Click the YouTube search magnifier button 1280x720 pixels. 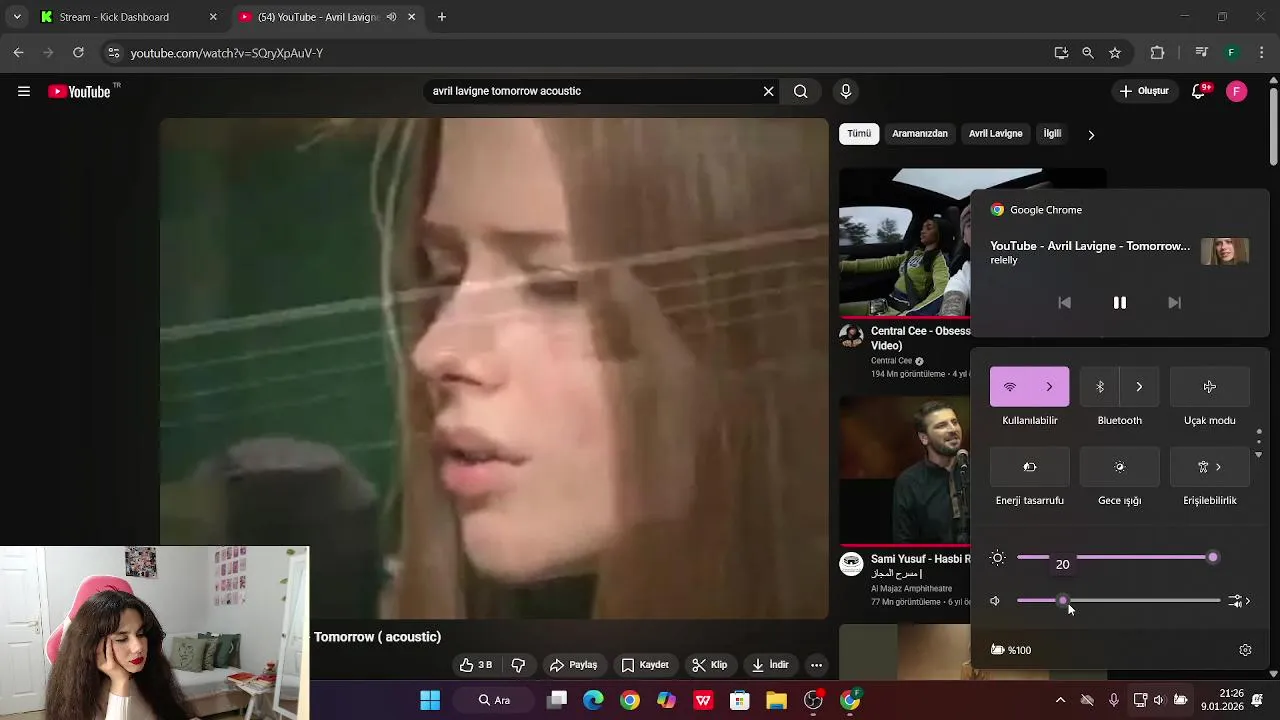click(x=801, y=91)
